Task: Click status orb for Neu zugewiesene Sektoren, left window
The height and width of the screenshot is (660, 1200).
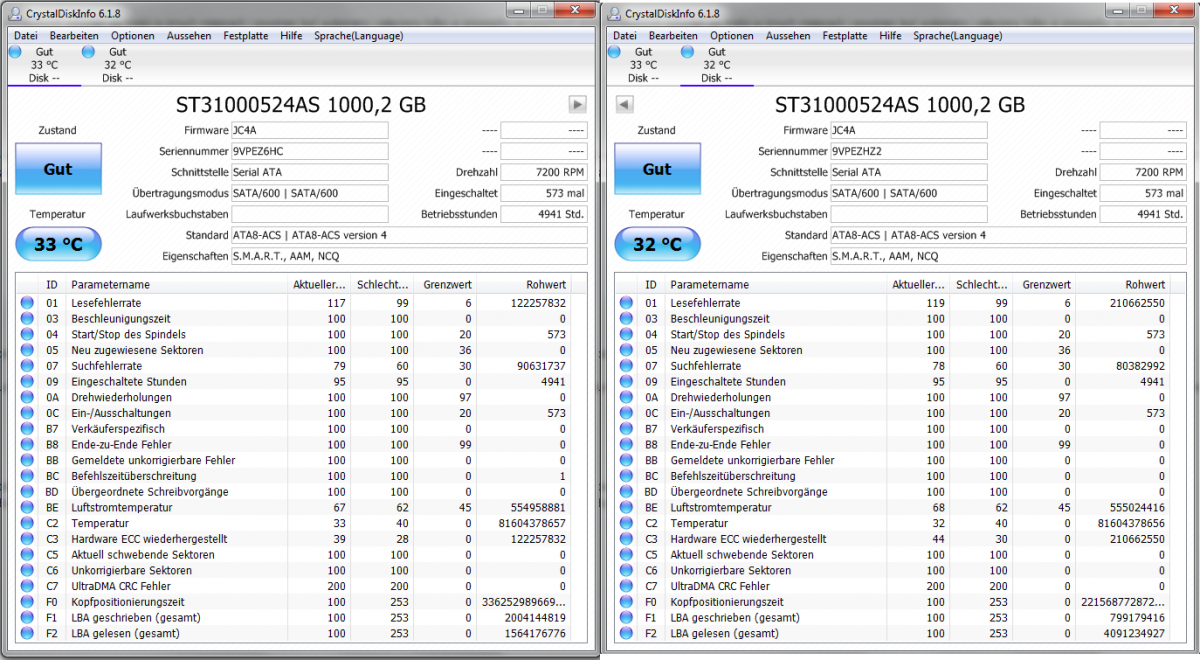Action: [x=27, y=350]
